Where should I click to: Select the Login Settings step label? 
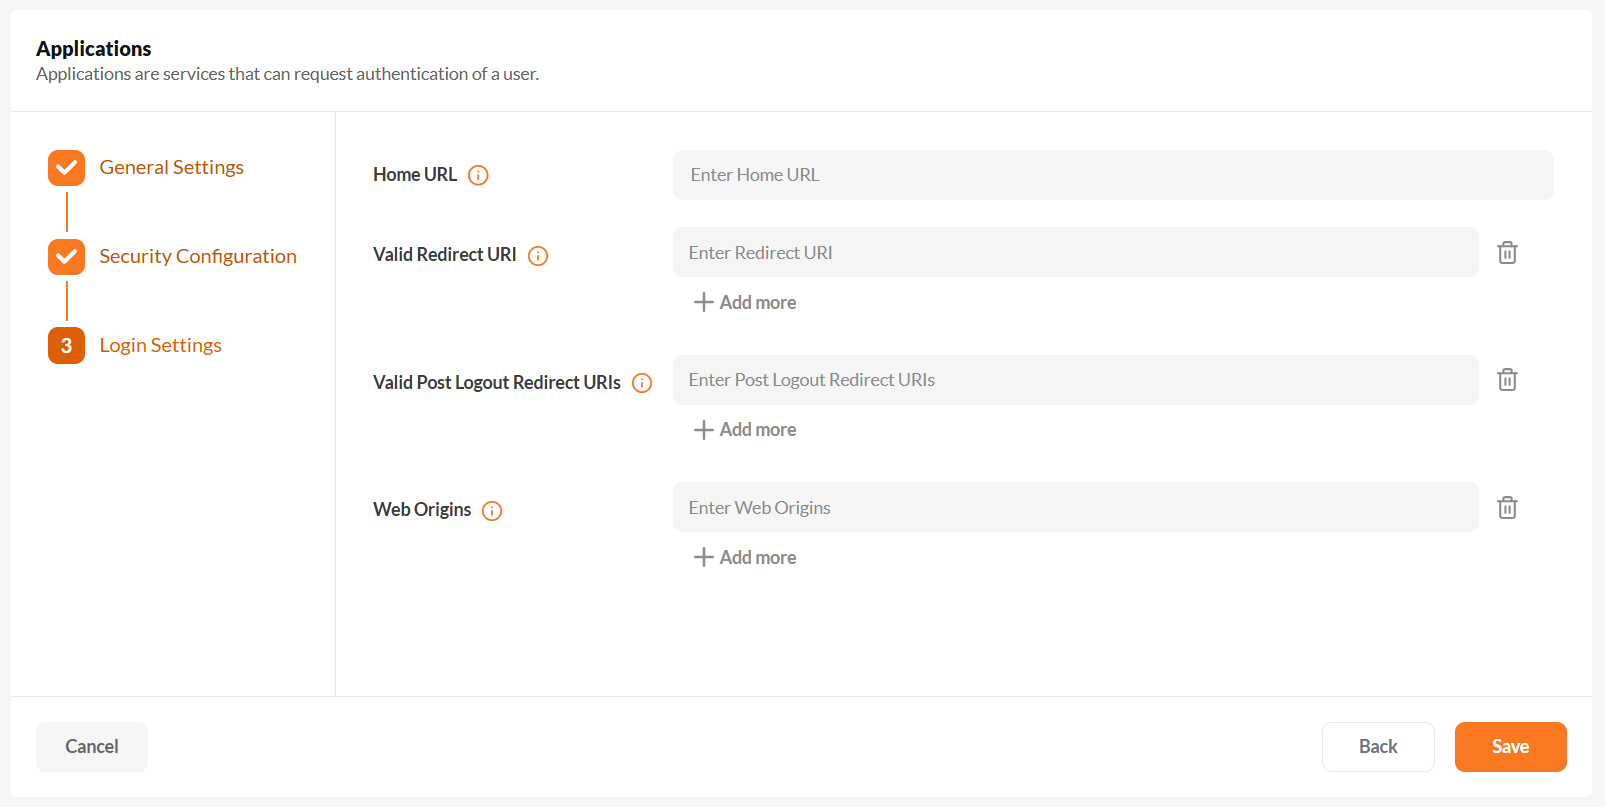[160, 345]
